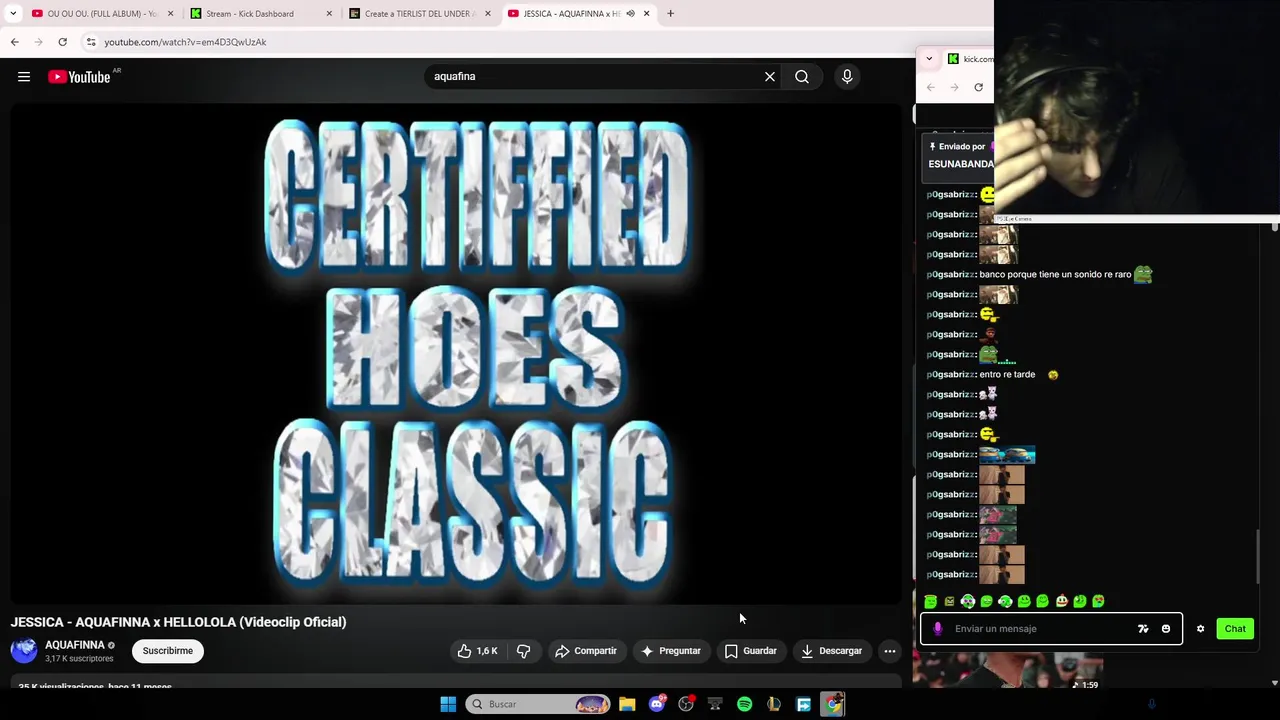
Task: Like the video showing 1,6 K
Action: click(478, 651)
